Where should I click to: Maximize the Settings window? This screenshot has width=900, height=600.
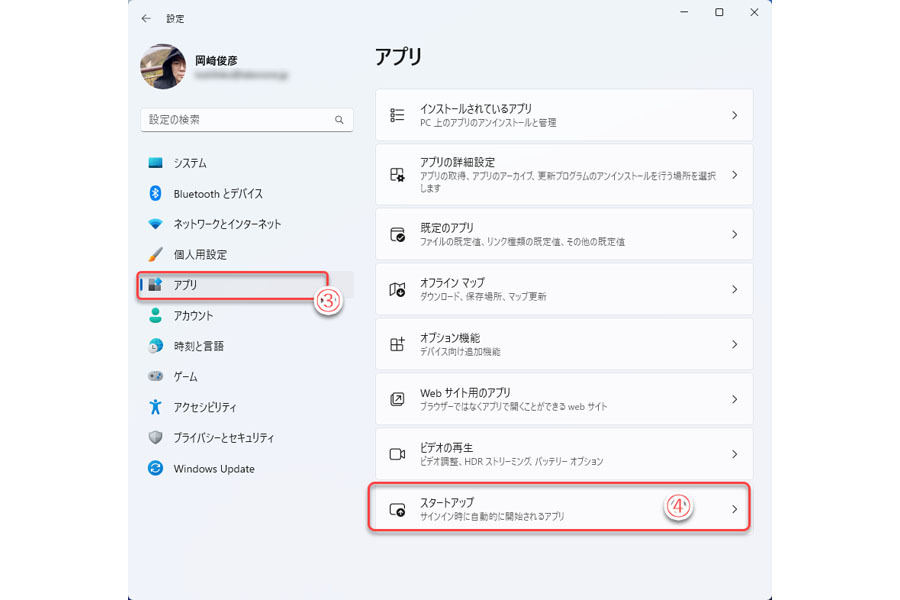[719, 12]
